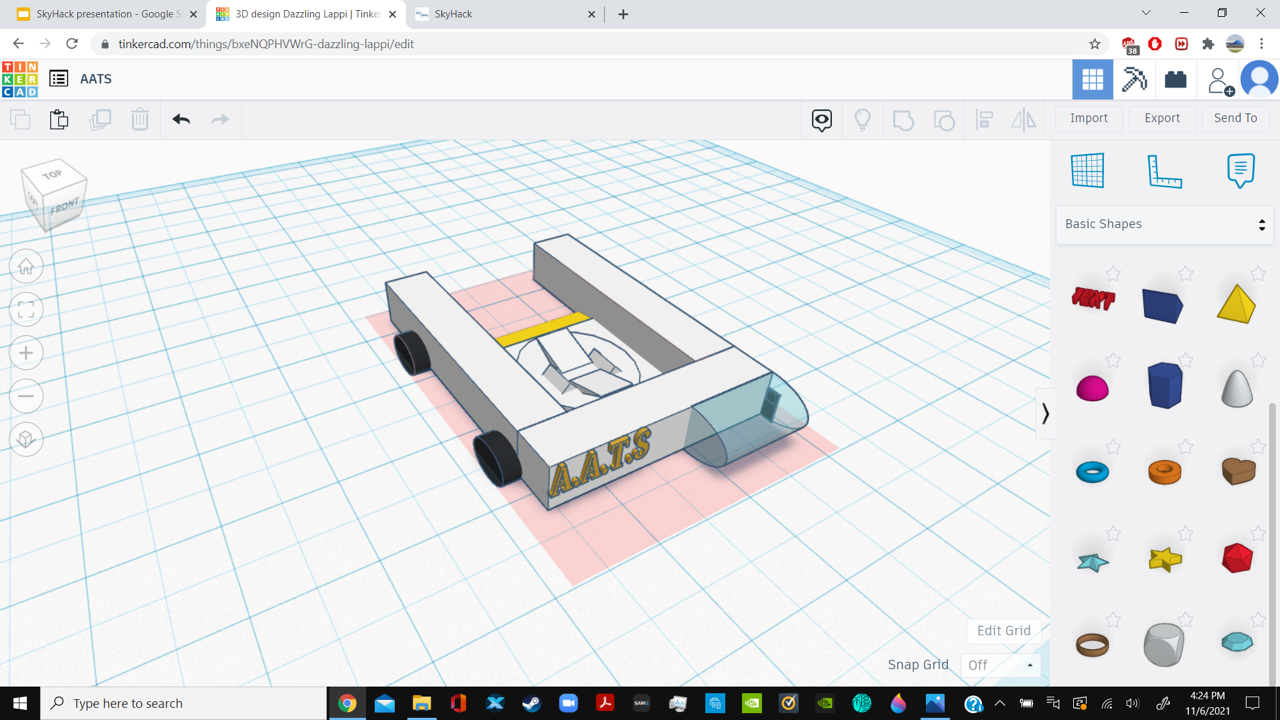This screenshot has height=720, width=1280.
Task: Click the Paste clipboard icon
Action: click(59, 119)
